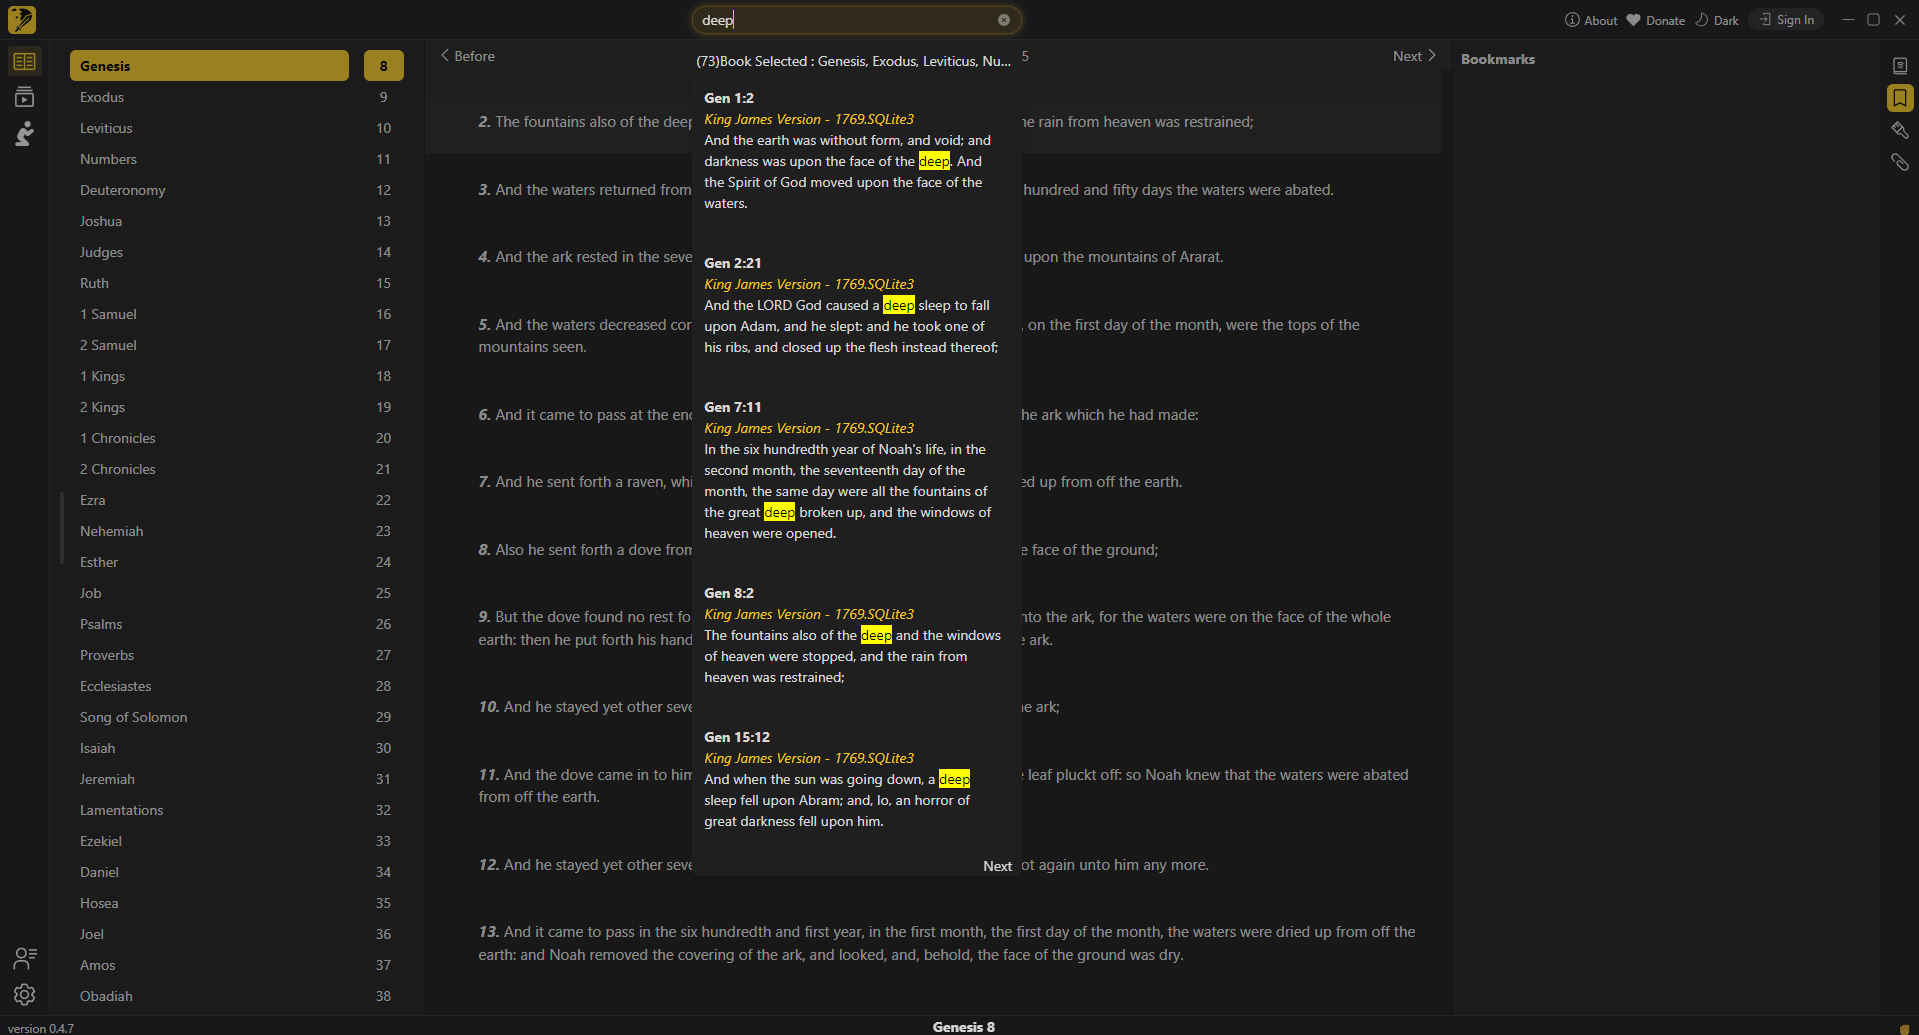Click Next in the search results popup
1919x1035 pixels.
click(x=996, y=866)
